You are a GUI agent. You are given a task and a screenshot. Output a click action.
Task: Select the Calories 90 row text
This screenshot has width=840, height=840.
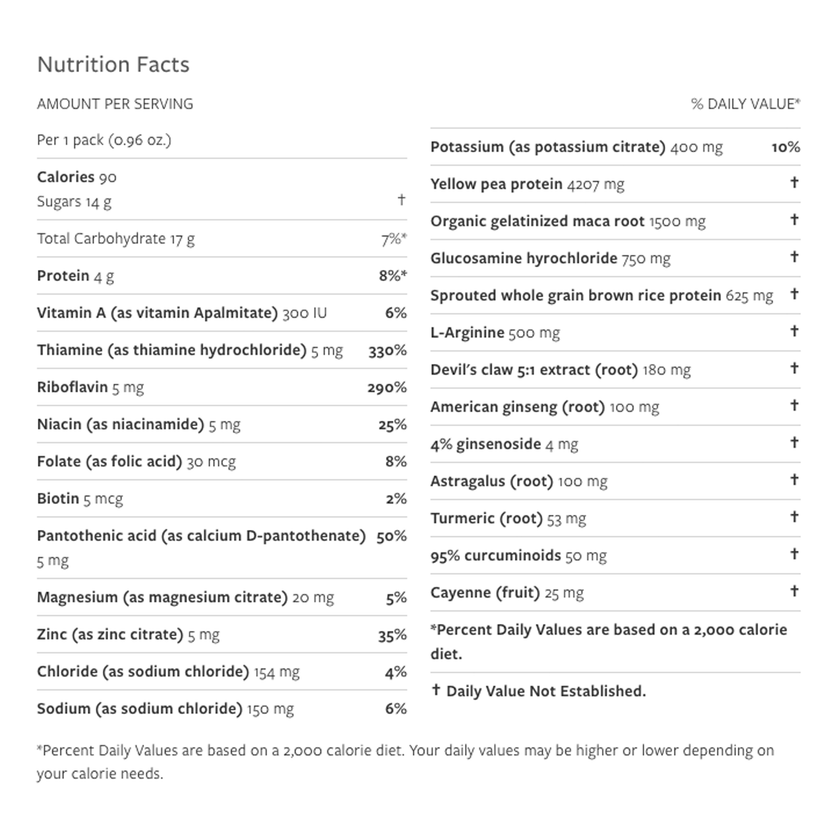coord(77,177)
